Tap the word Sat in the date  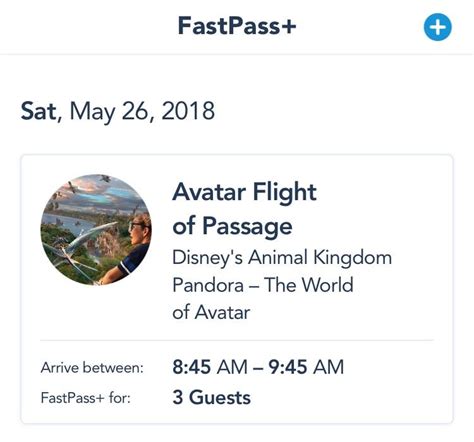(39, 111)
